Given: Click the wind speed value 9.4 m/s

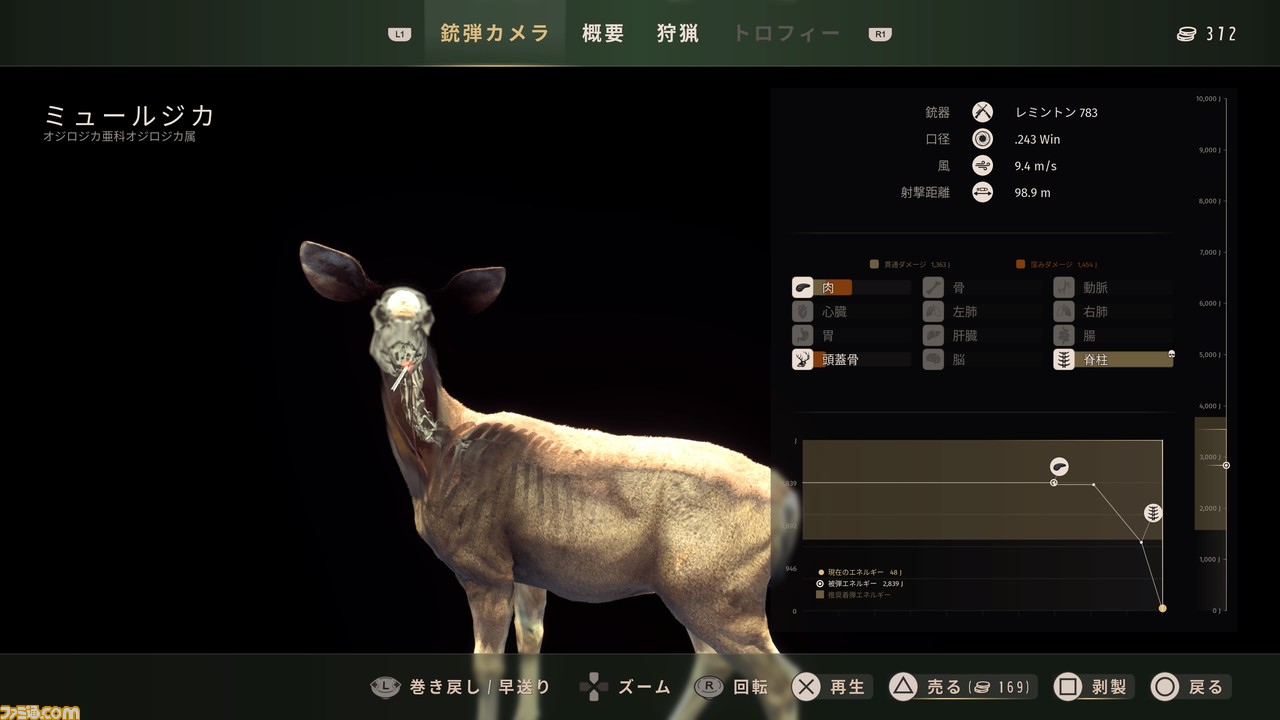Looking at the screenshot, I should [x=1034, y=166].
